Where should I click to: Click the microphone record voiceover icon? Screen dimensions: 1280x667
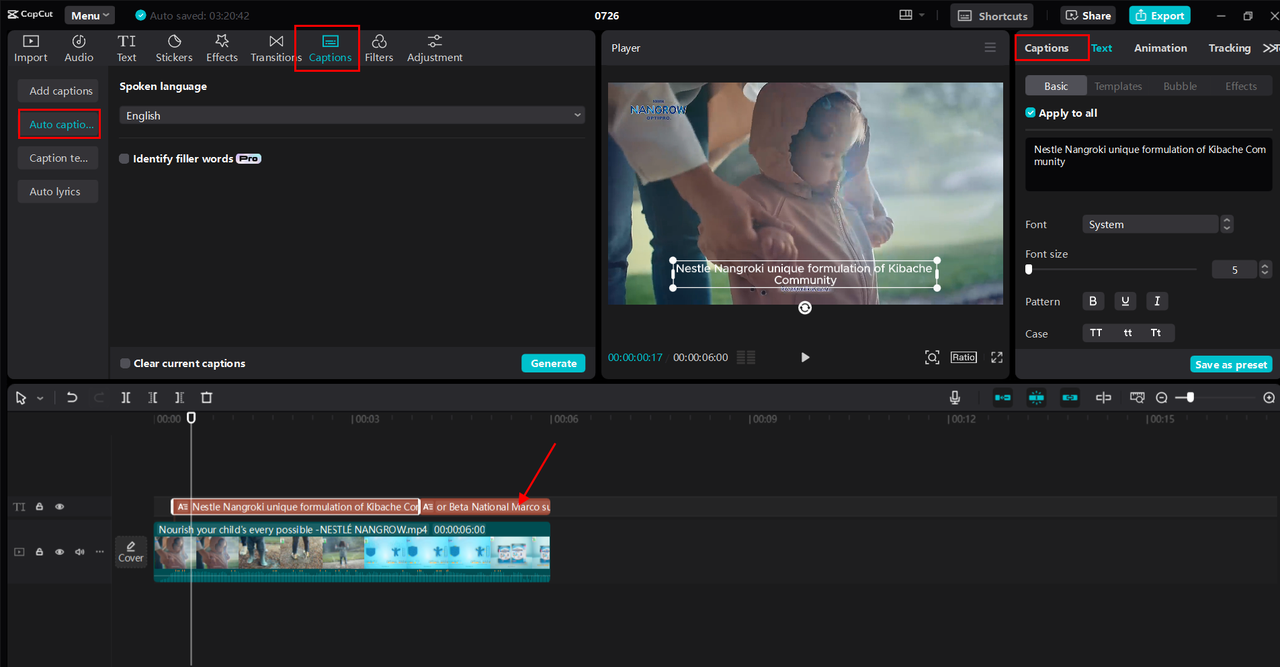tap(955, 397)
